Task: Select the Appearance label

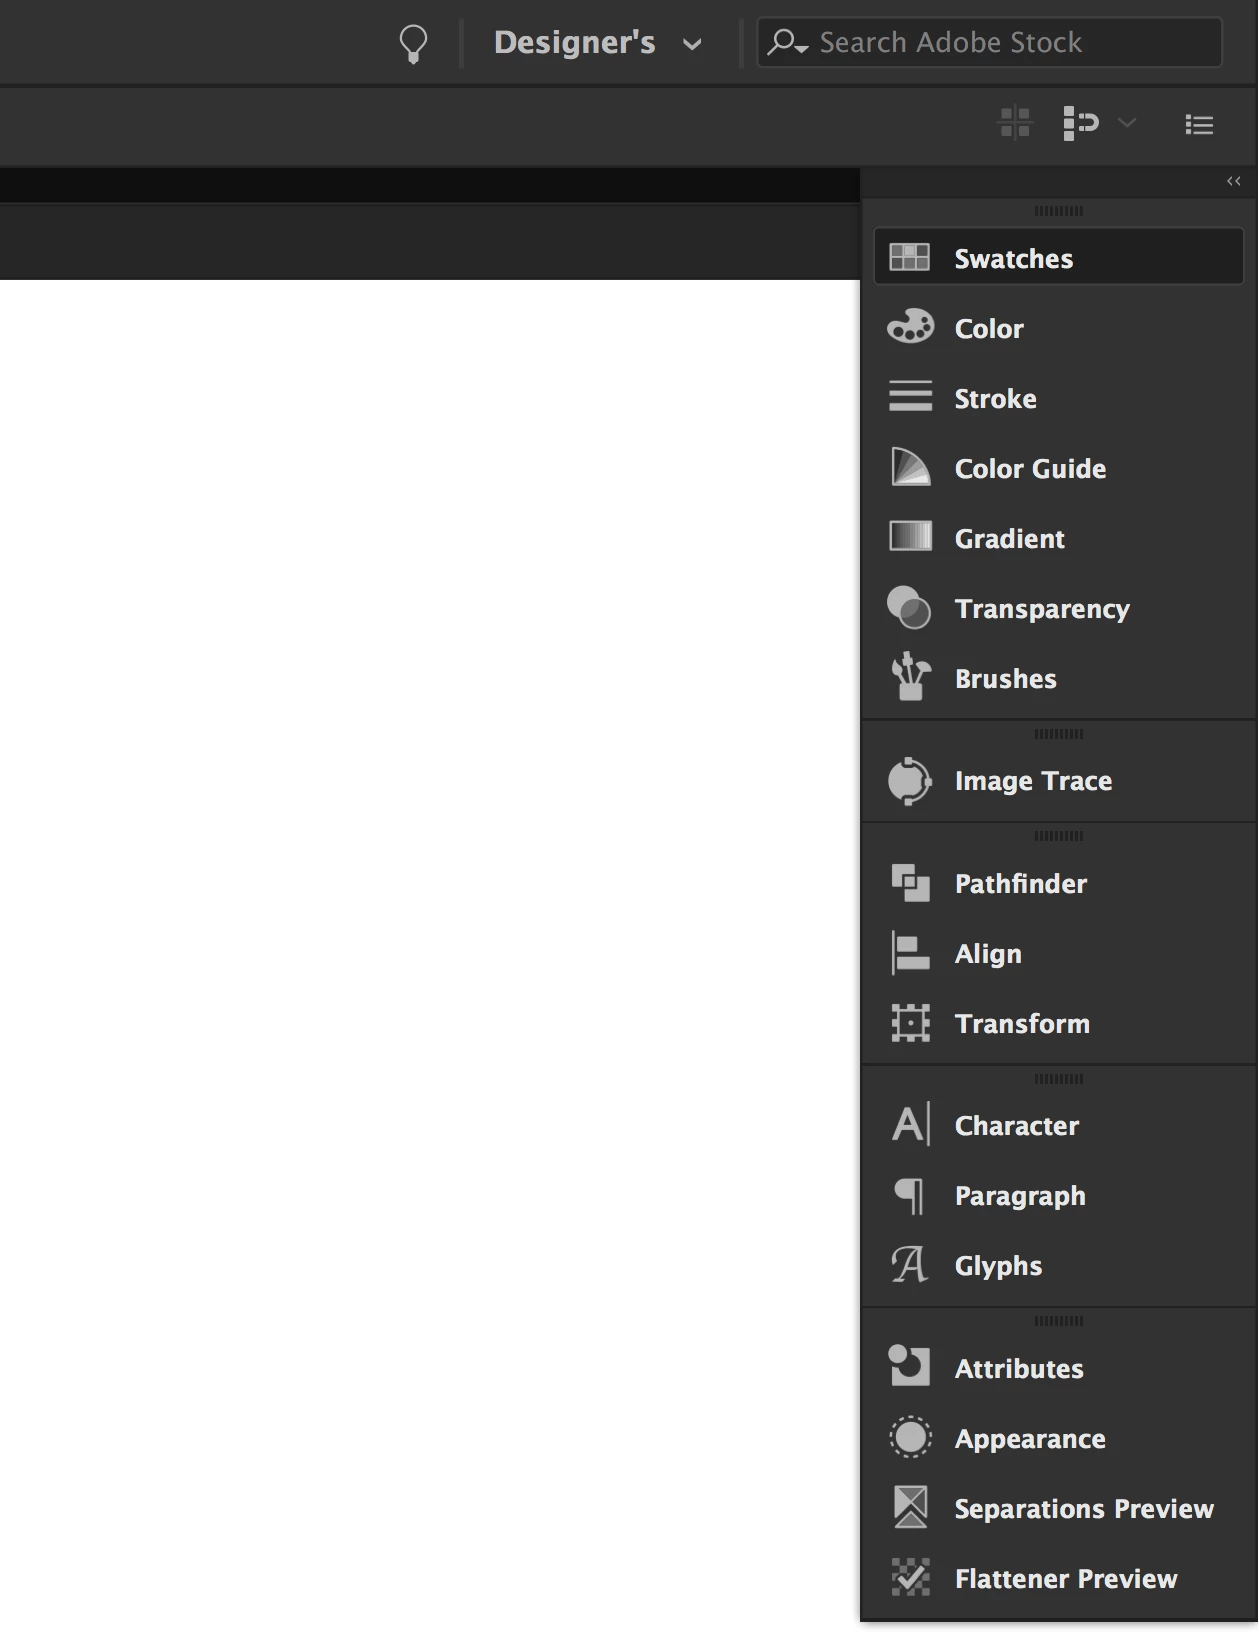Action: pyautogui.click(x=1030, y=1439)
